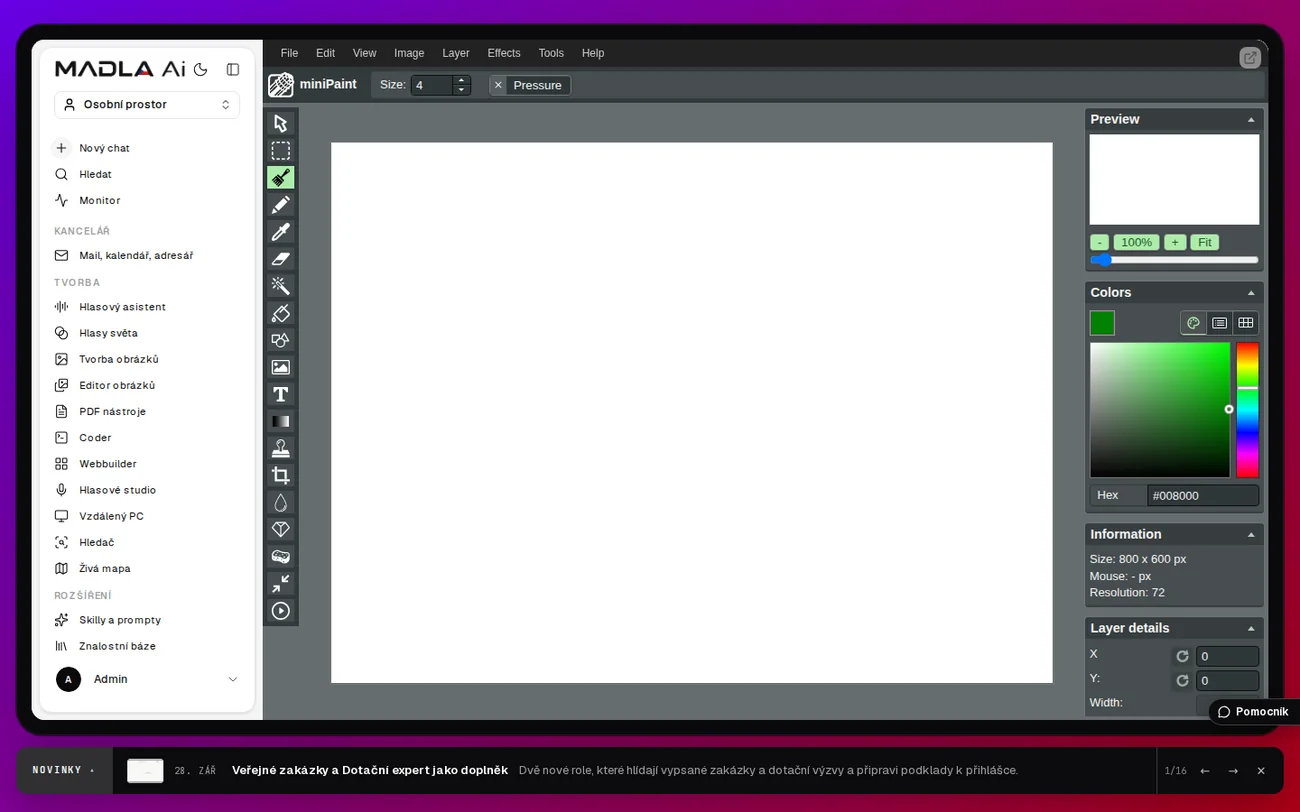Collapse the Madla AI sidebar panel
The height and width of the screenshot is (812, 1300).
(233, 69)
